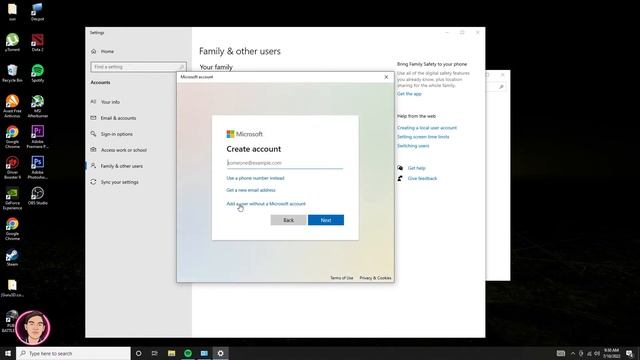This screenshot has height=360, width=640.
Task: Click Get a new email address
Action: click(251, 190)
